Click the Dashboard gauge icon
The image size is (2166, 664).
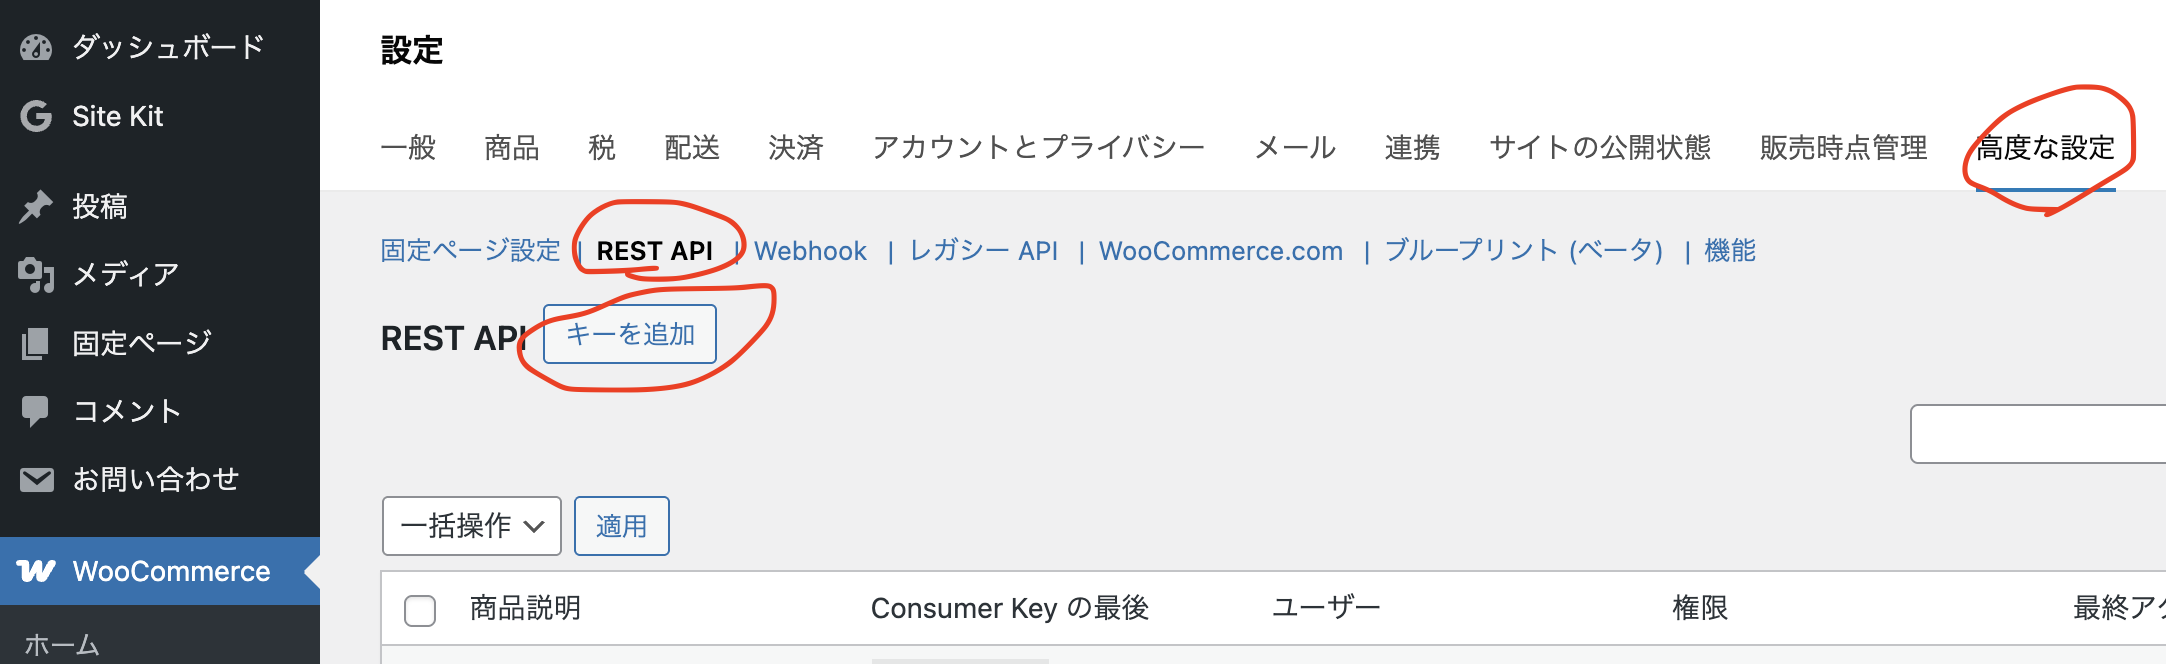click(36, 47)
